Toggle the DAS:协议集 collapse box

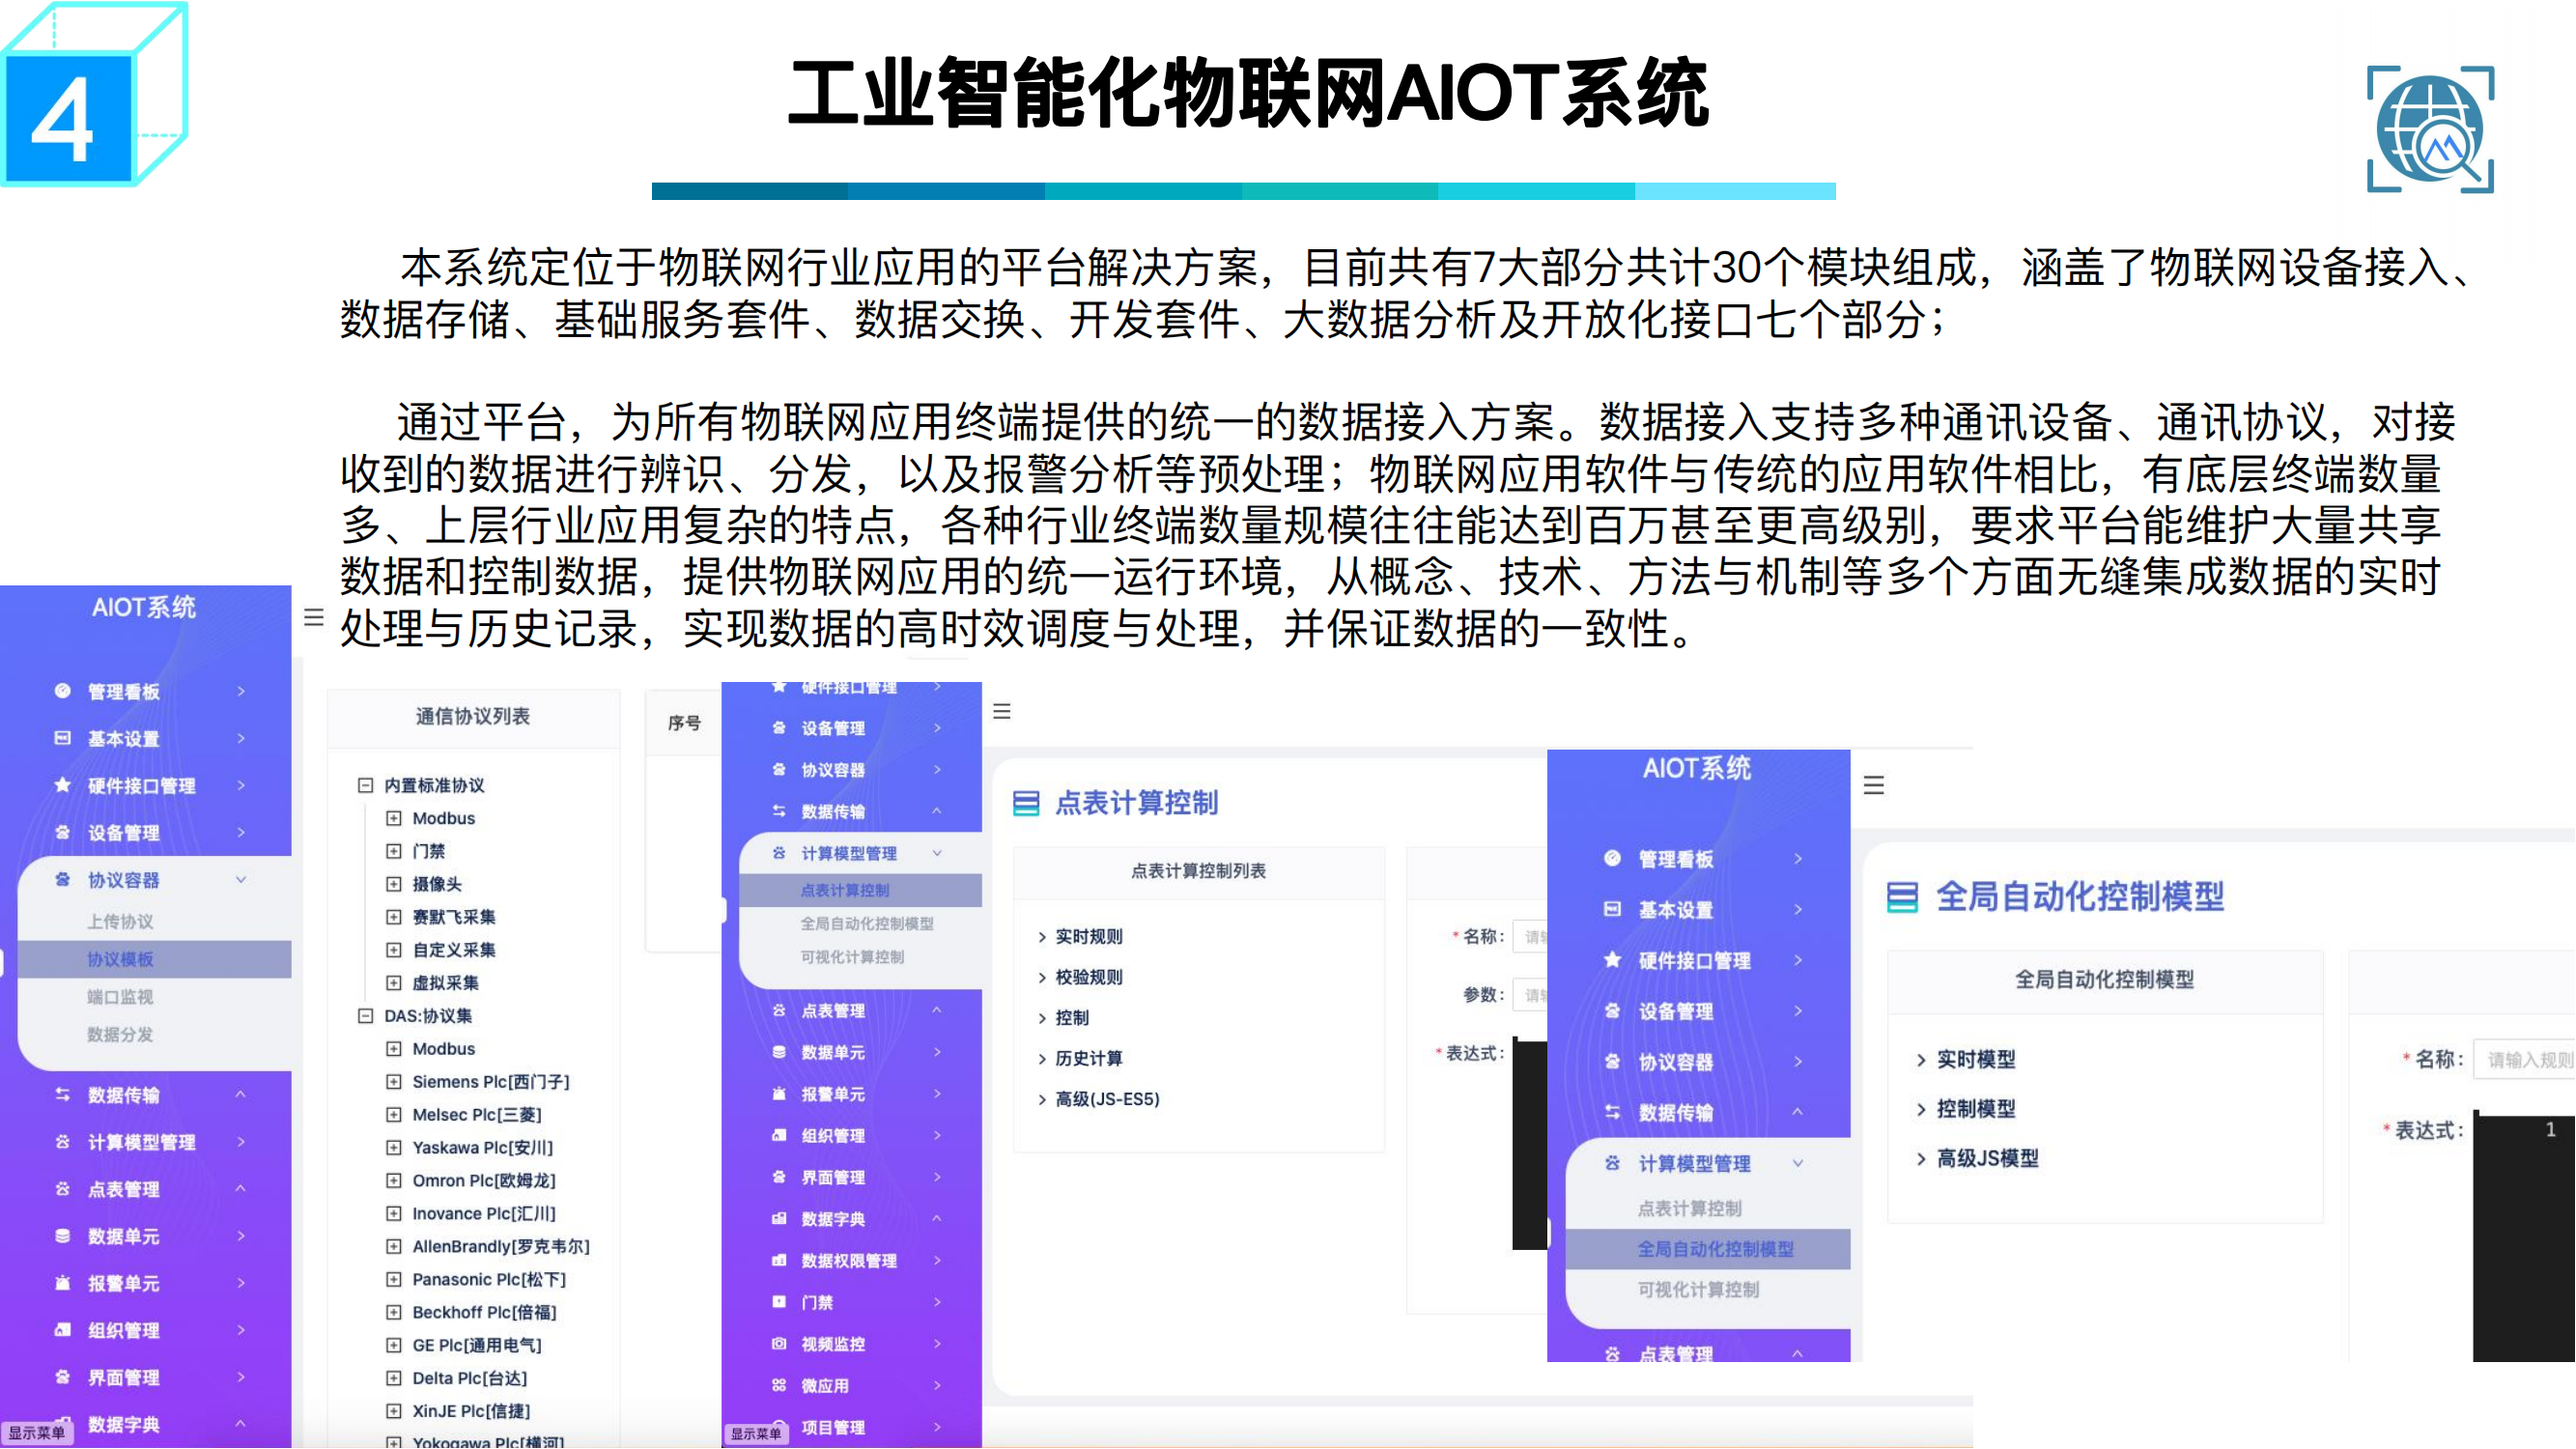[366, 1016]
